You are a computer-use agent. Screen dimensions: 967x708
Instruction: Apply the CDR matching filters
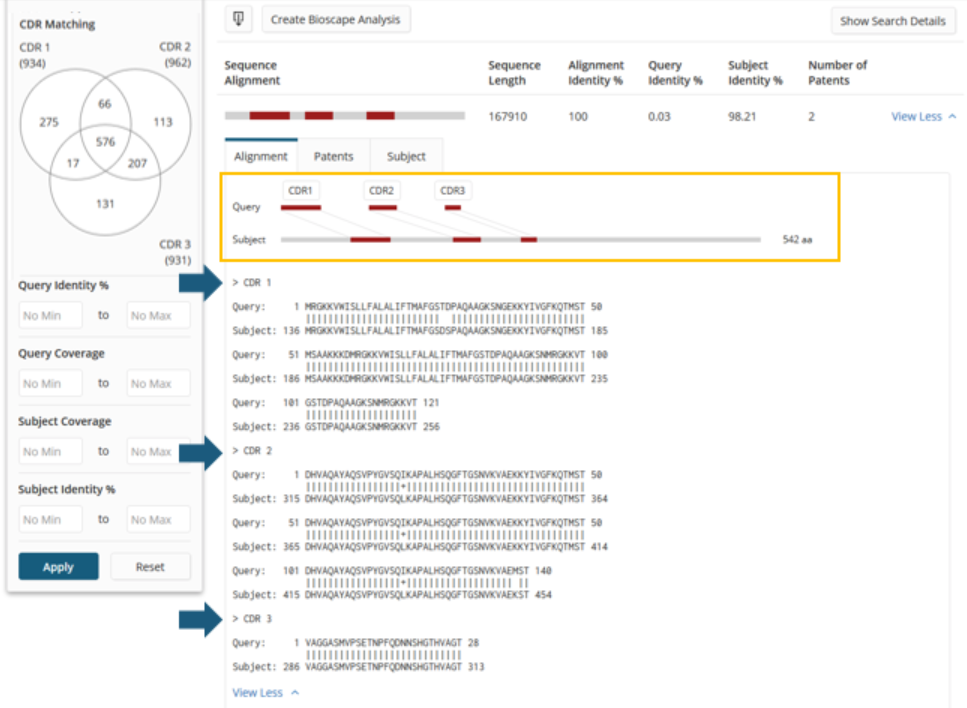[x=58, y=567]
